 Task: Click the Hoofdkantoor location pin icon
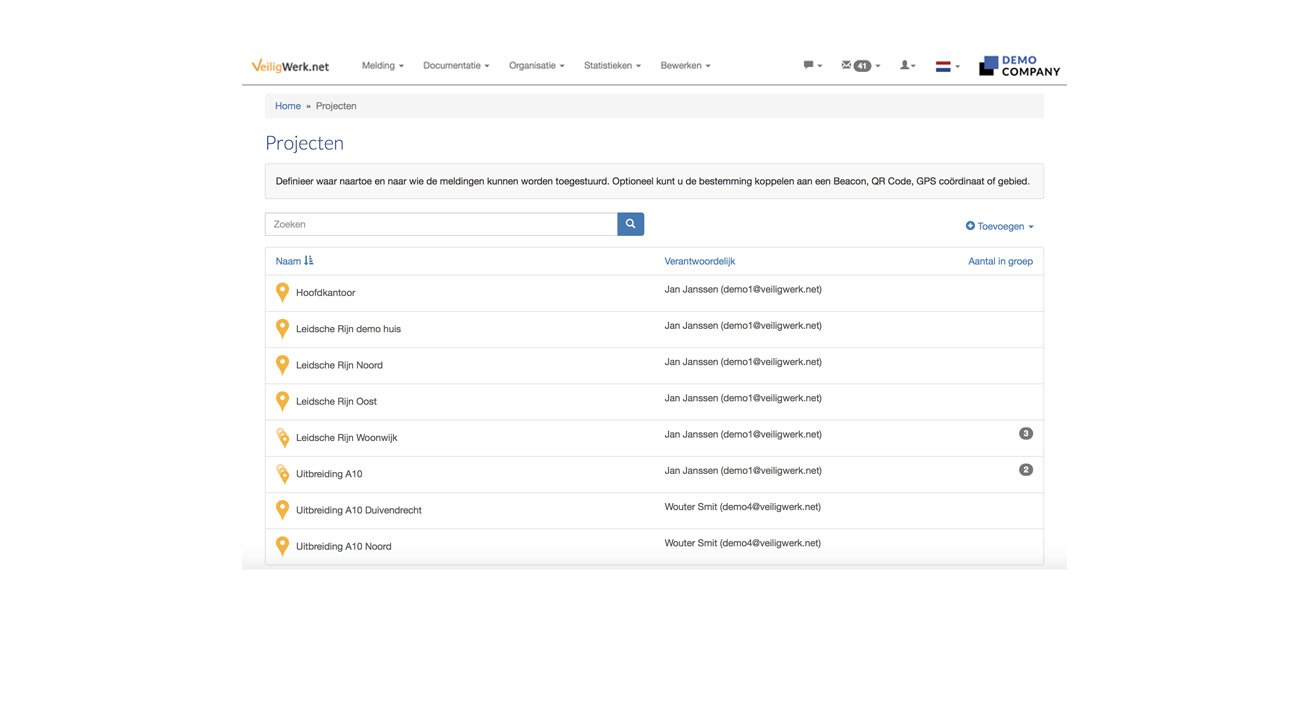point(282,292)
